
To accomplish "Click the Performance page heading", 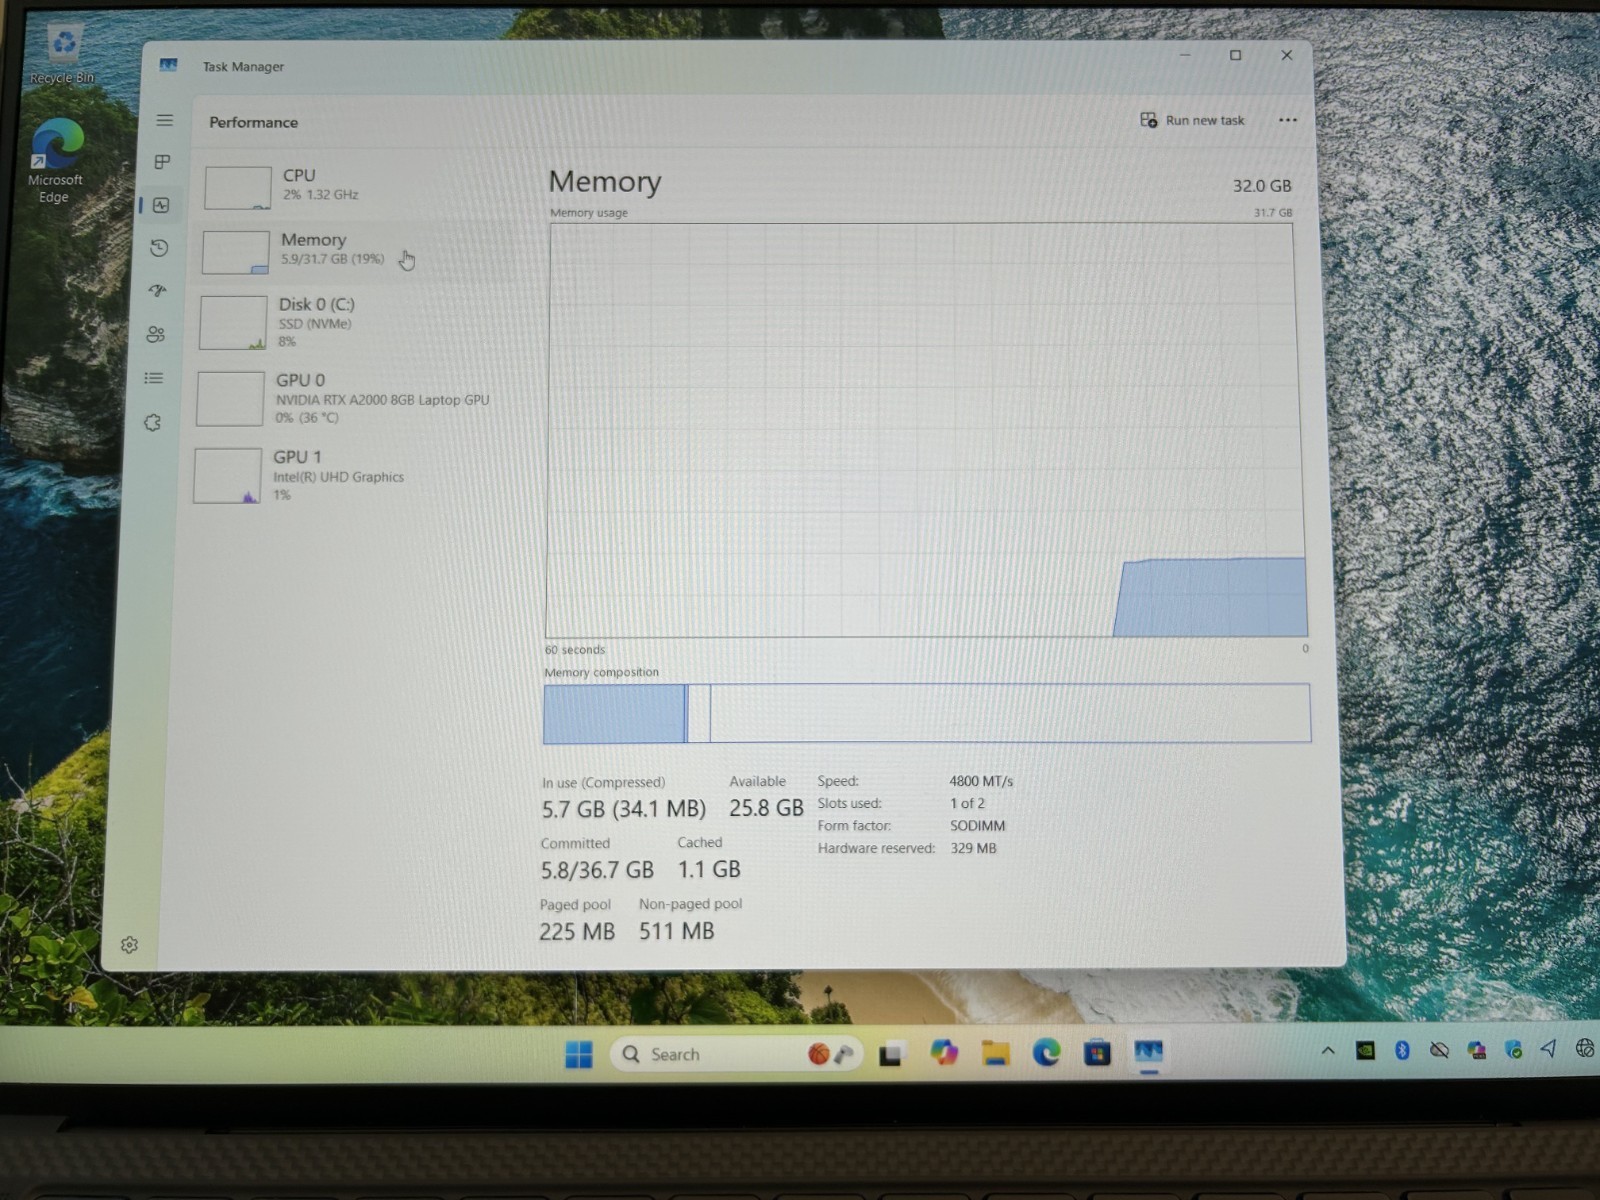I will (x=253, y=122).
